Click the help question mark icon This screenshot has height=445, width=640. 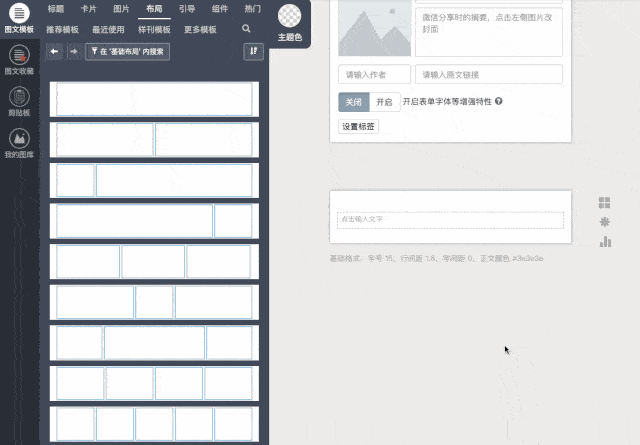(x=498, y=101)
